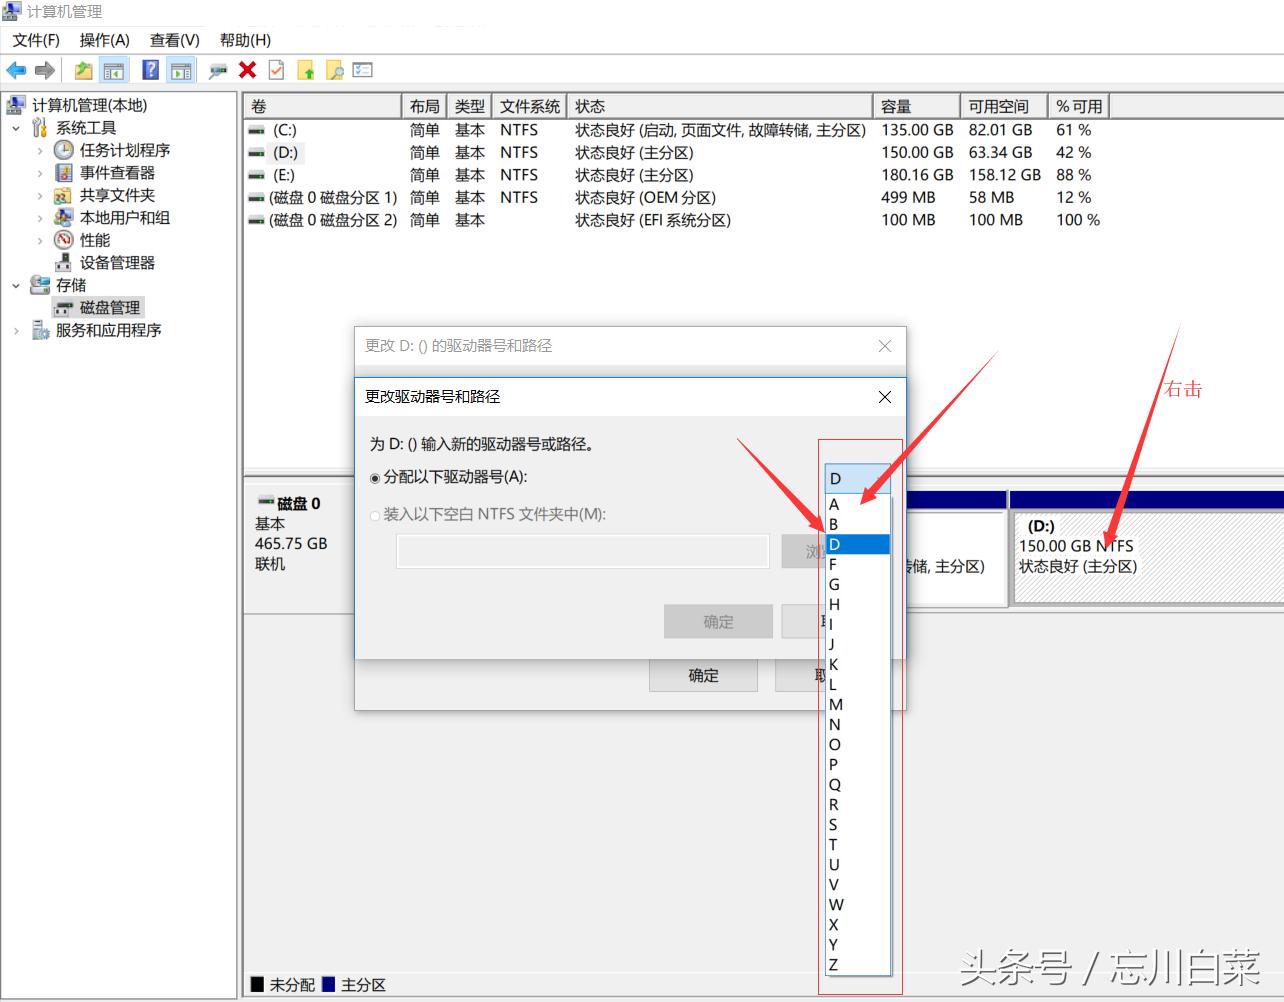Screen dimensions: 1284x1002
Task: Sort by the 状态 column header
Action: (x=720, y=106)
